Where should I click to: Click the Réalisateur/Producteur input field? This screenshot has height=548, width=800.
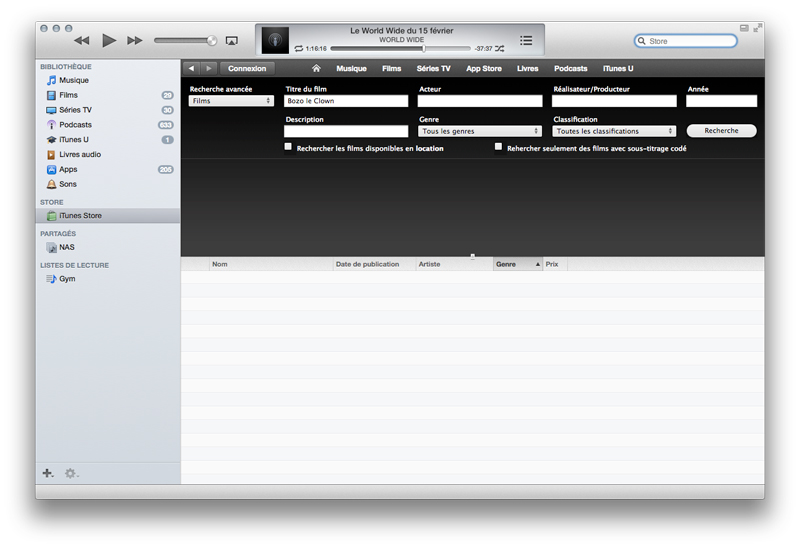[614, 101]
